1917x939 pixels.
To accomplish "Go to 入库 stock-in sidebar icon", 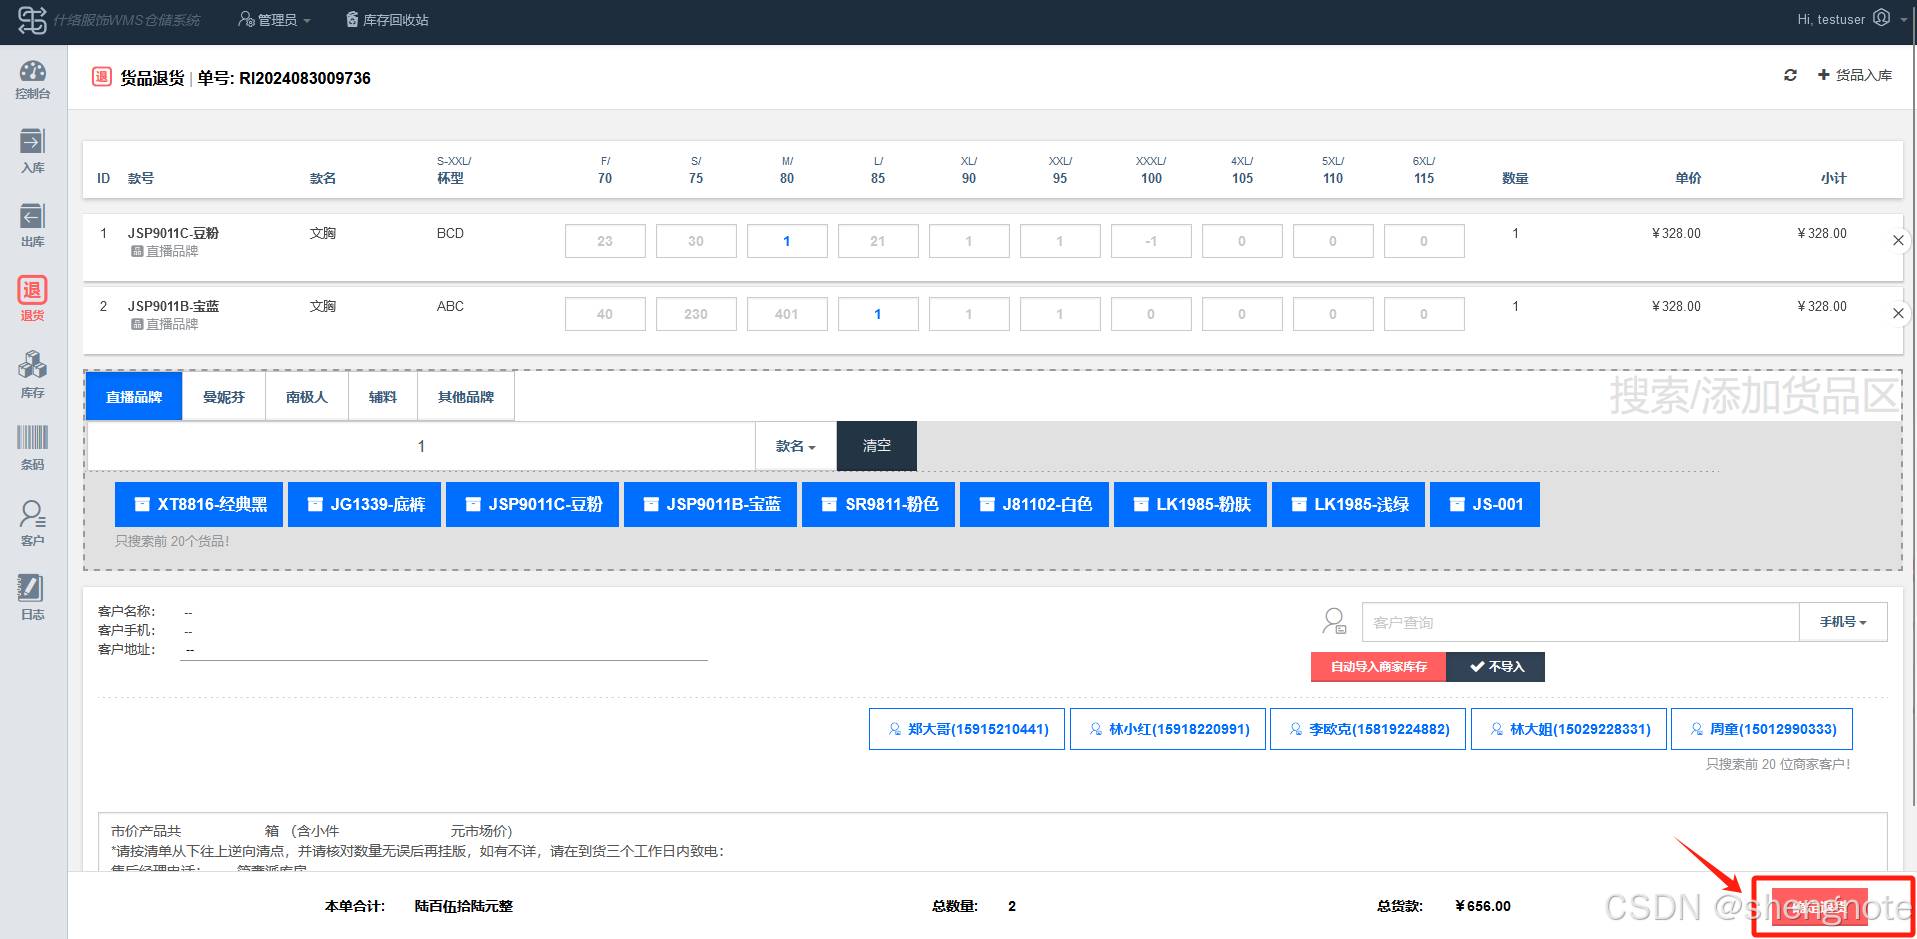I will pos(32,151).
